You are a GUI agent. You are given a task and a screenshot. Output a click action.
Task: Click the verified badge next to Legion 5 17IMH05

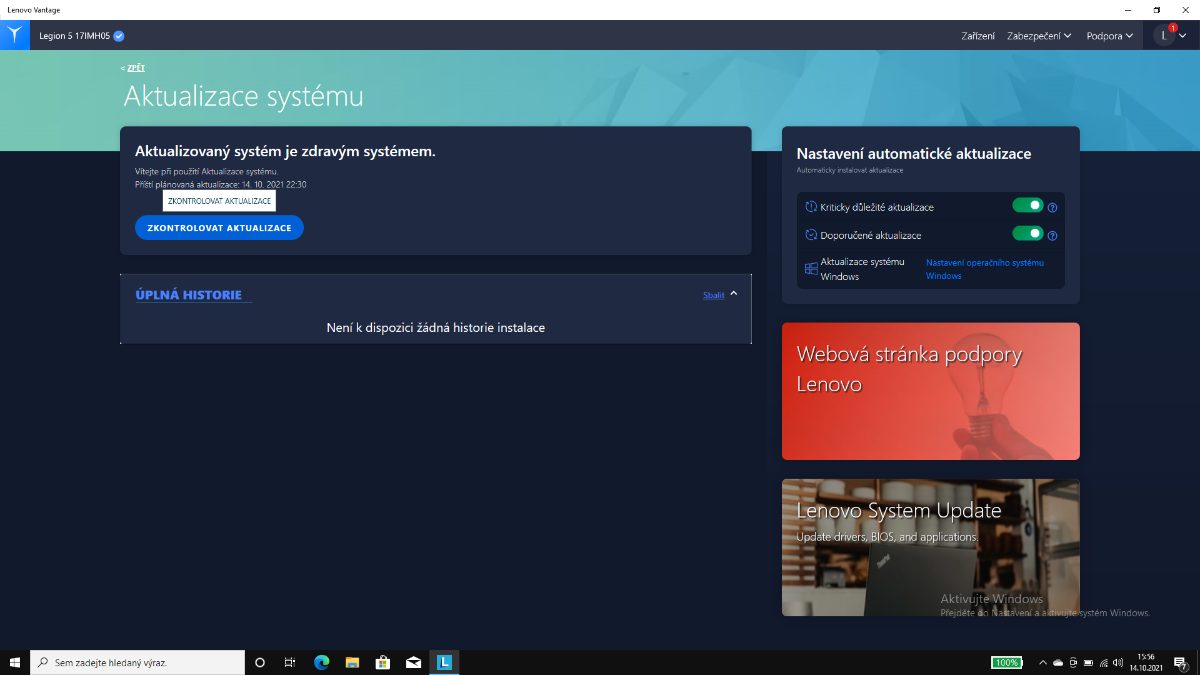click(119, 36)
